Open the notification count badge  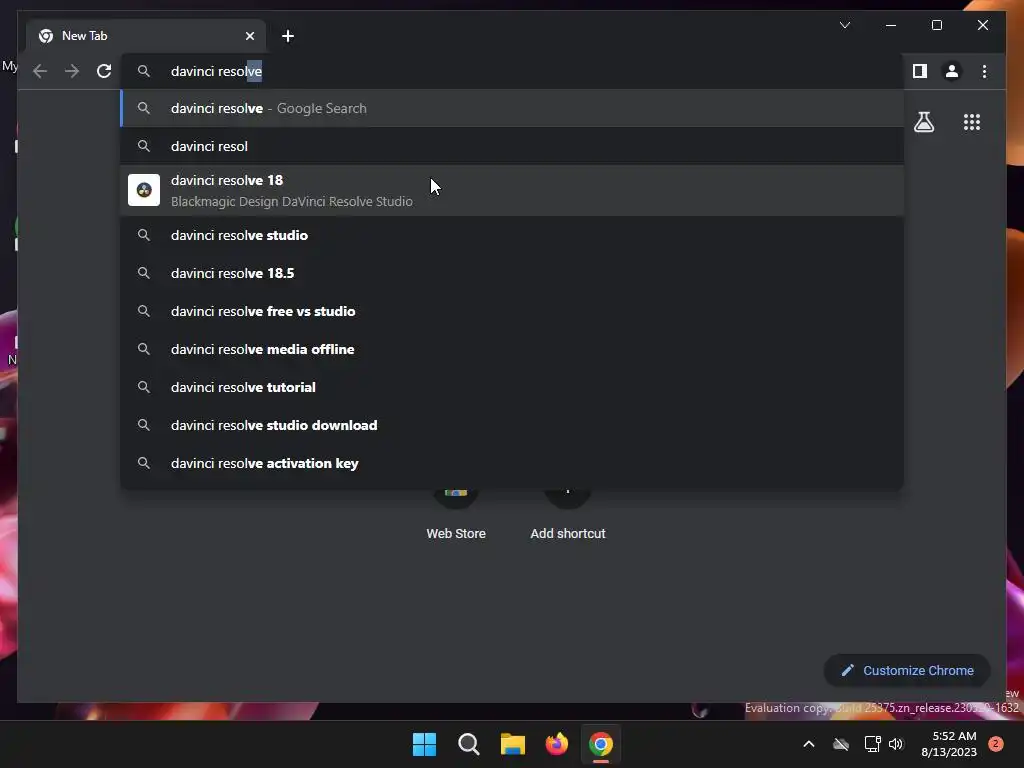coord(996,744)
